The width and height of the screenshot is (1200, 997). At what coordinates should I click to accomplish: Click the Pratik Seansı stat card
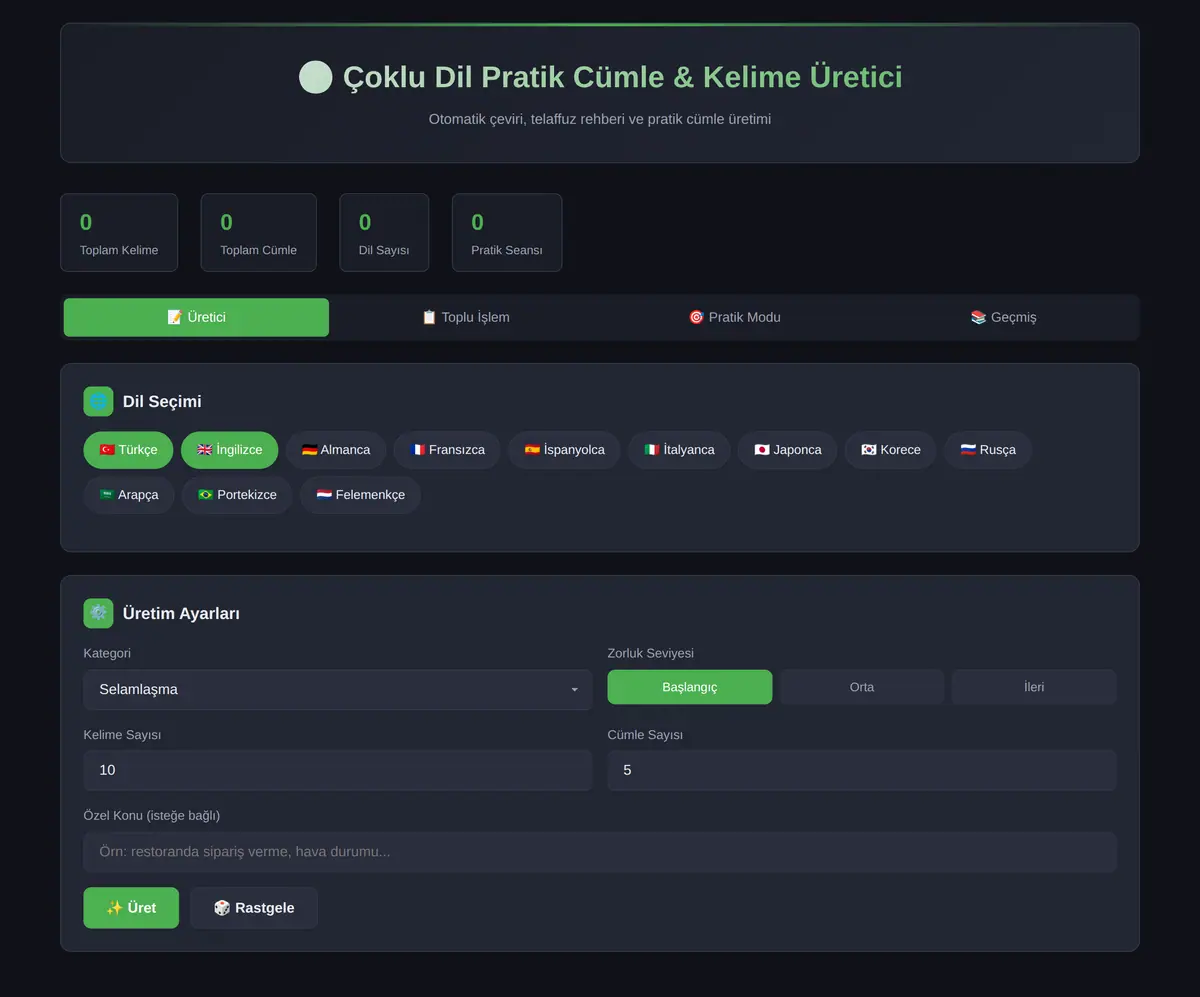[507, 233]
